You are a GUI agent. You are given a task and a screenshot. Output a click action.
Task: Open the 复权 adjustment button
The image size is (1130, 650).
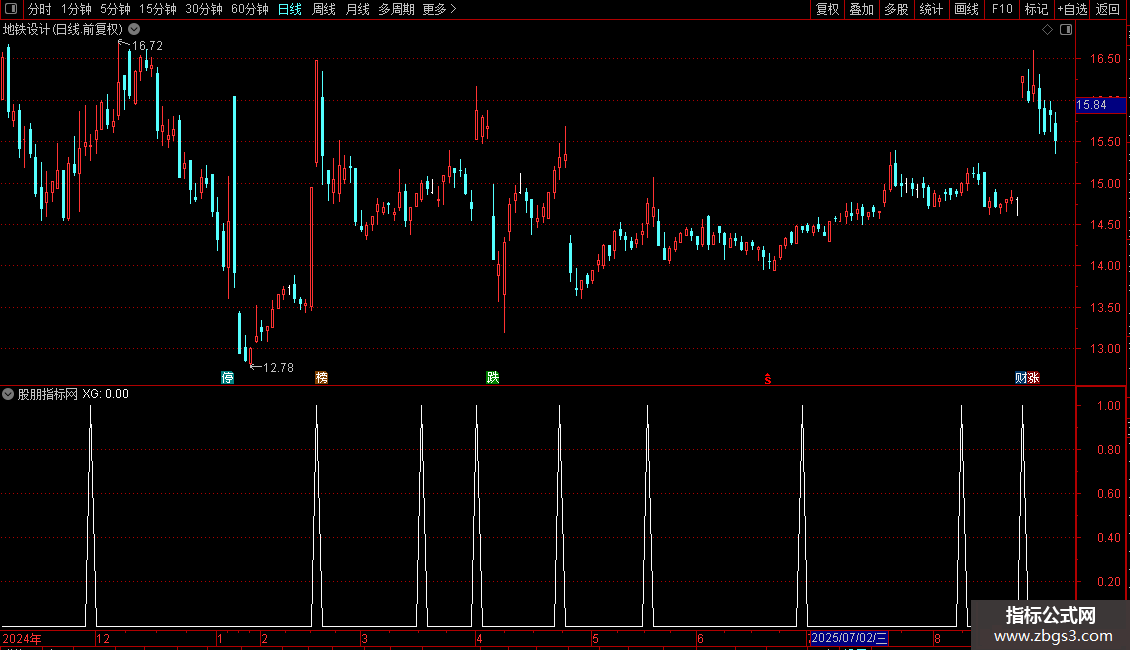[827, 9]
